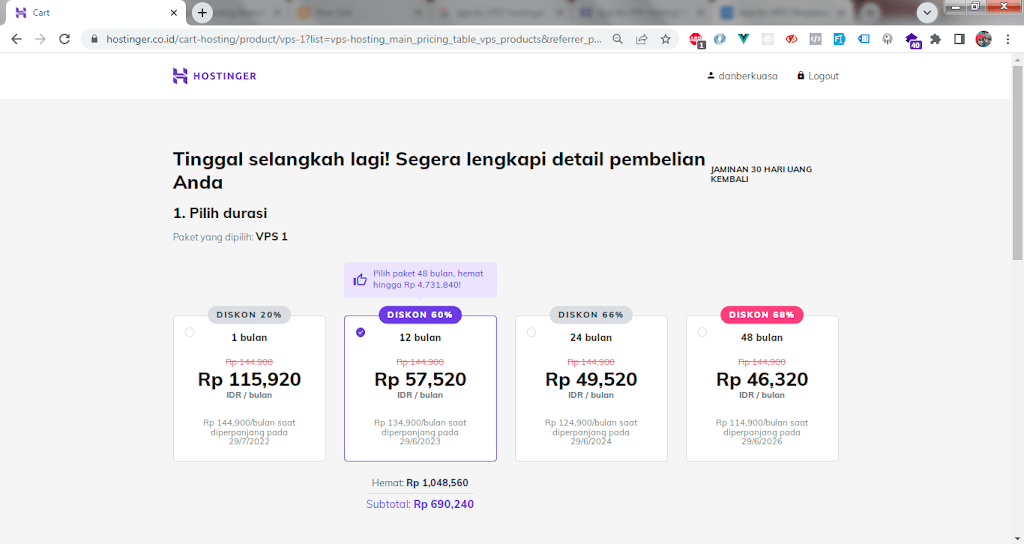Click the 'Pilih paket 48 bulan' tip text
The width and height of the screenshot is (1024, 544).
point(428,280)
